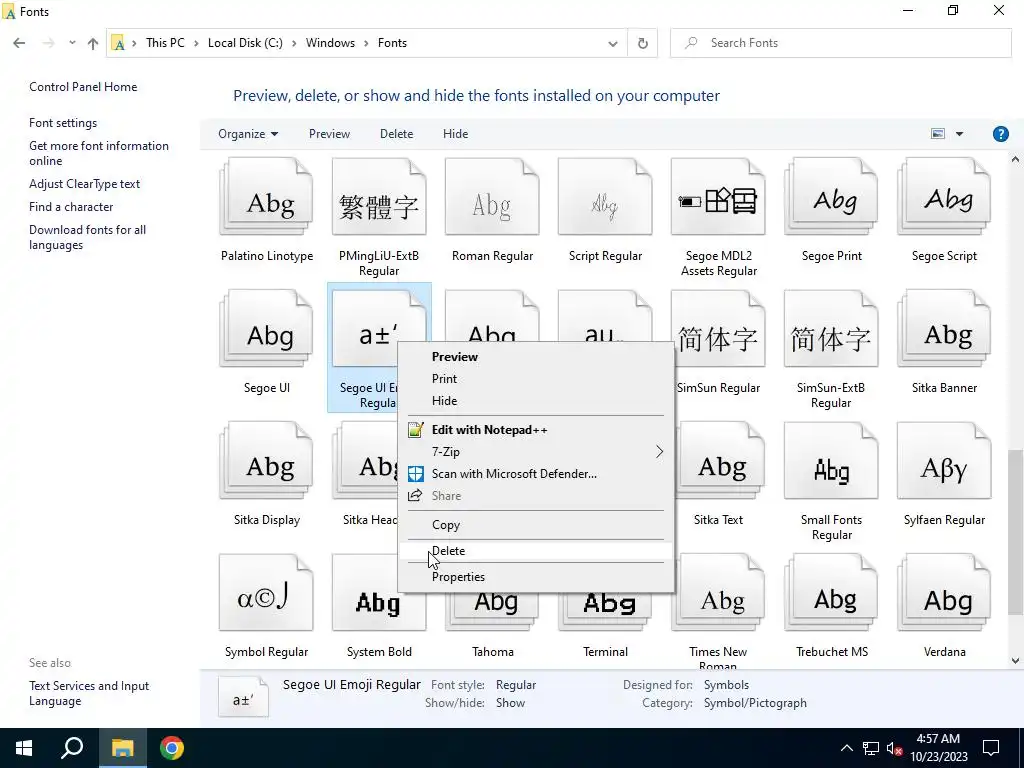The image size is (1024, 768).
Task: Select the PMingLiU-ExtB Regular font icon
Action: coord(379,197)
